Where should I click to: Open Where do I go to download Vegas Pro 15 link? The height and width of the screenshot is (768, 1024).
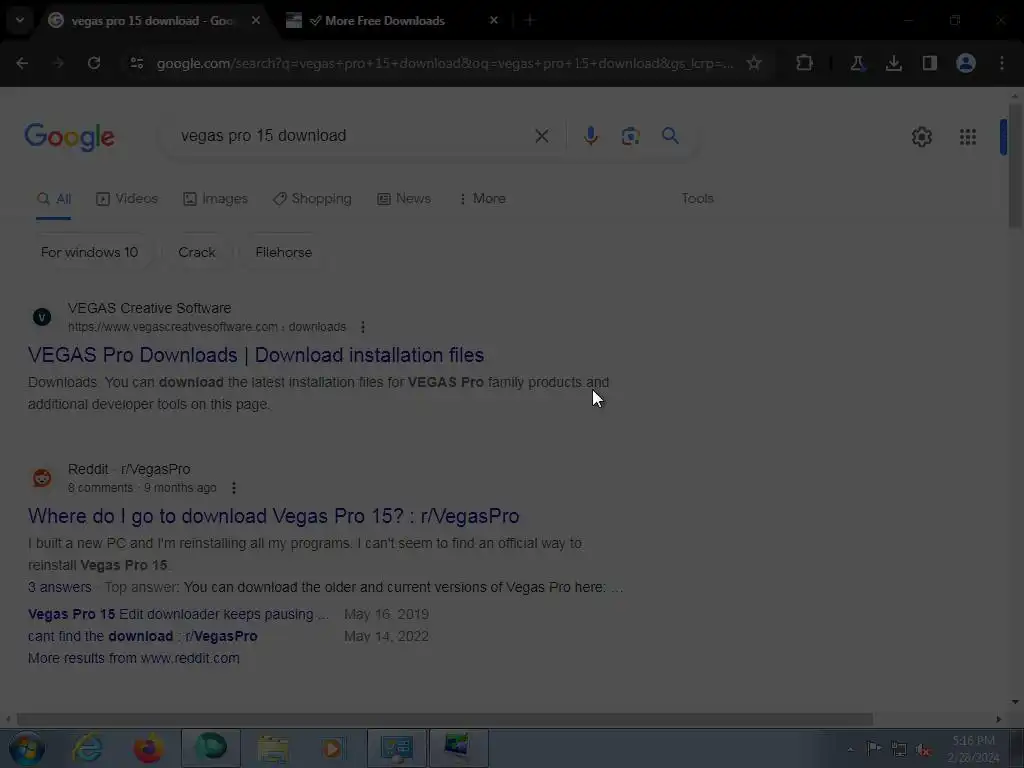click(x=274, y=516)
